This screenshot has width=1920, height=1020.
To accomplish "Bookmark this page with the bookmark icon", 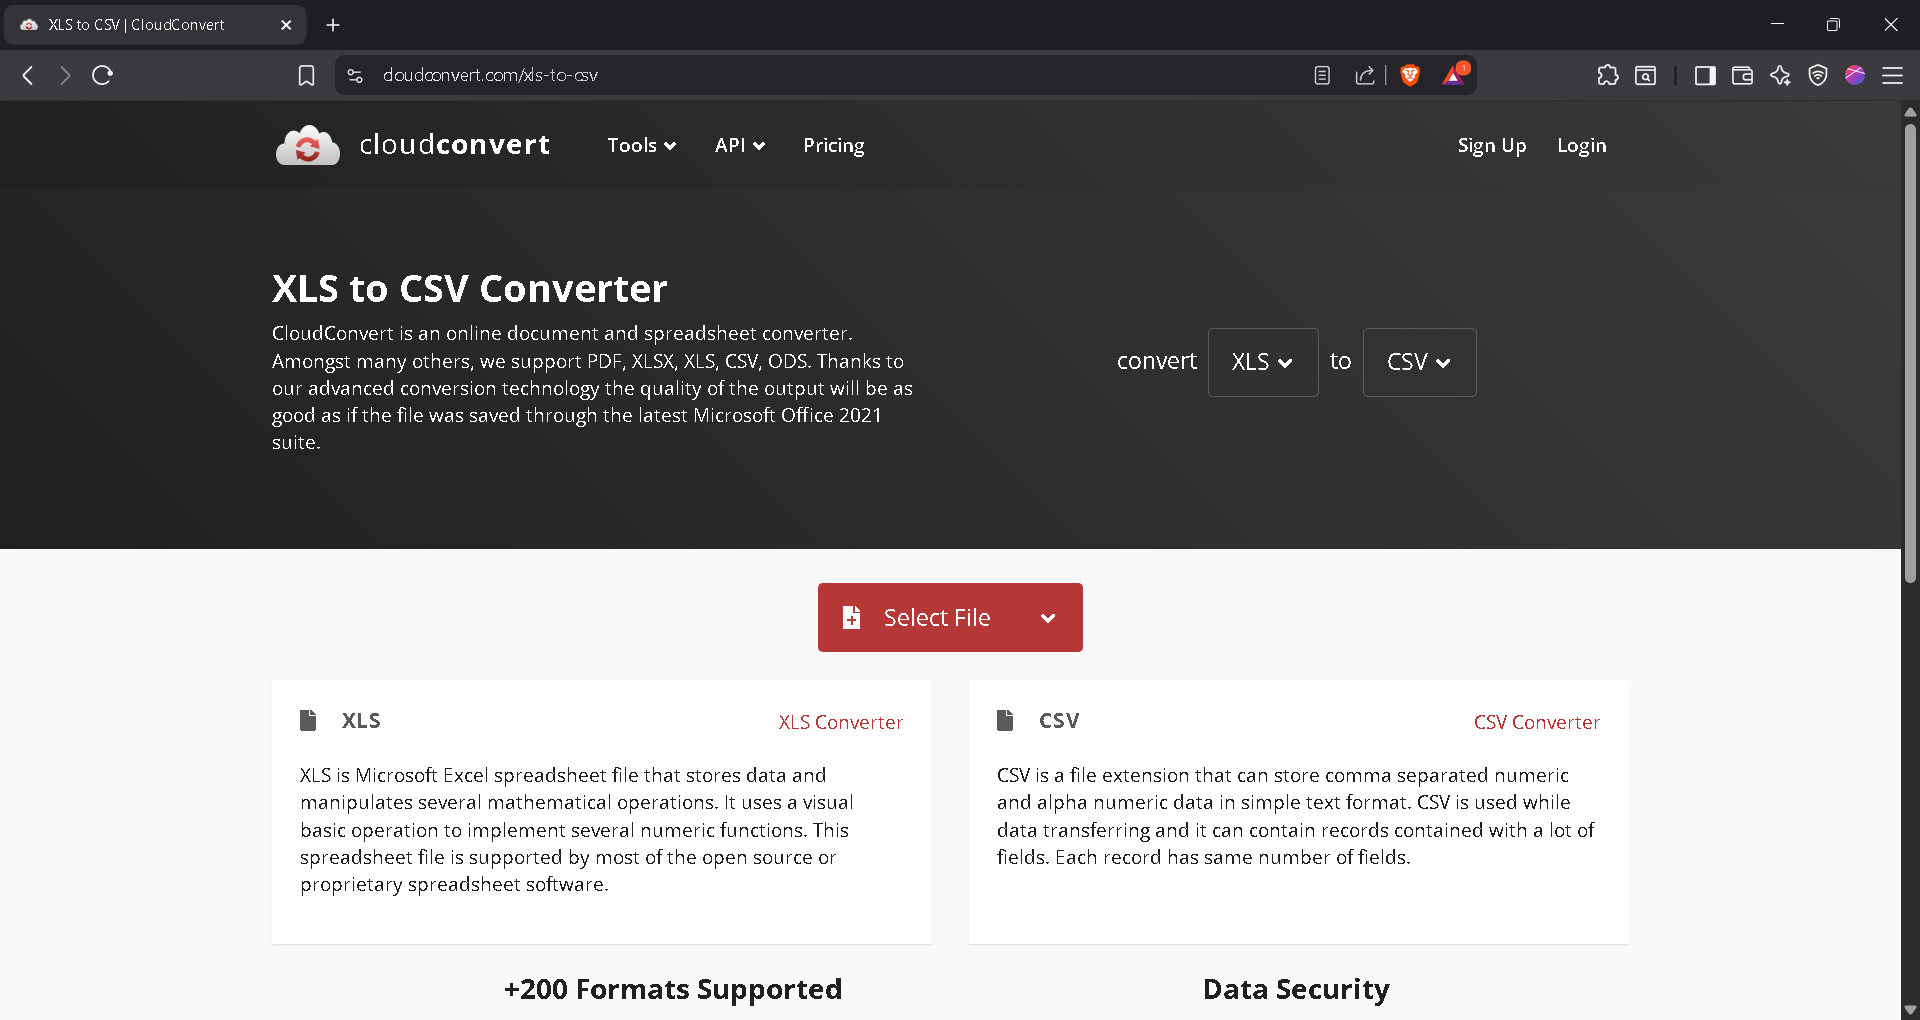I will click(x=307, y=75).
